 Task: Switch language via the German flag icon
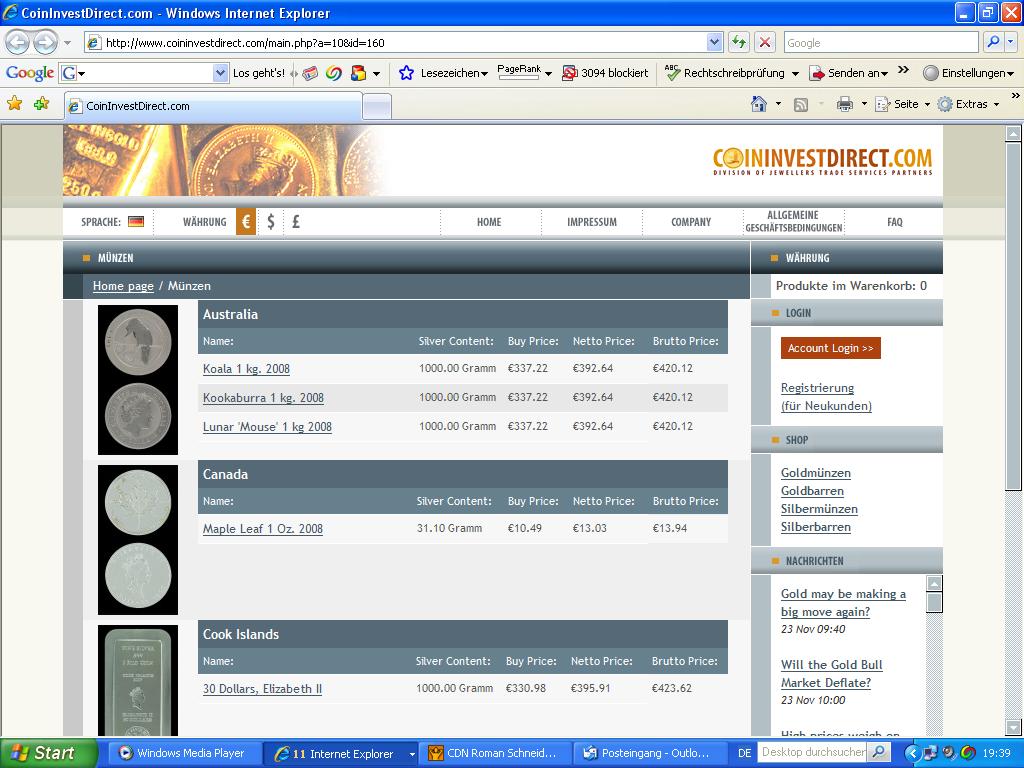tap(136, 222)
